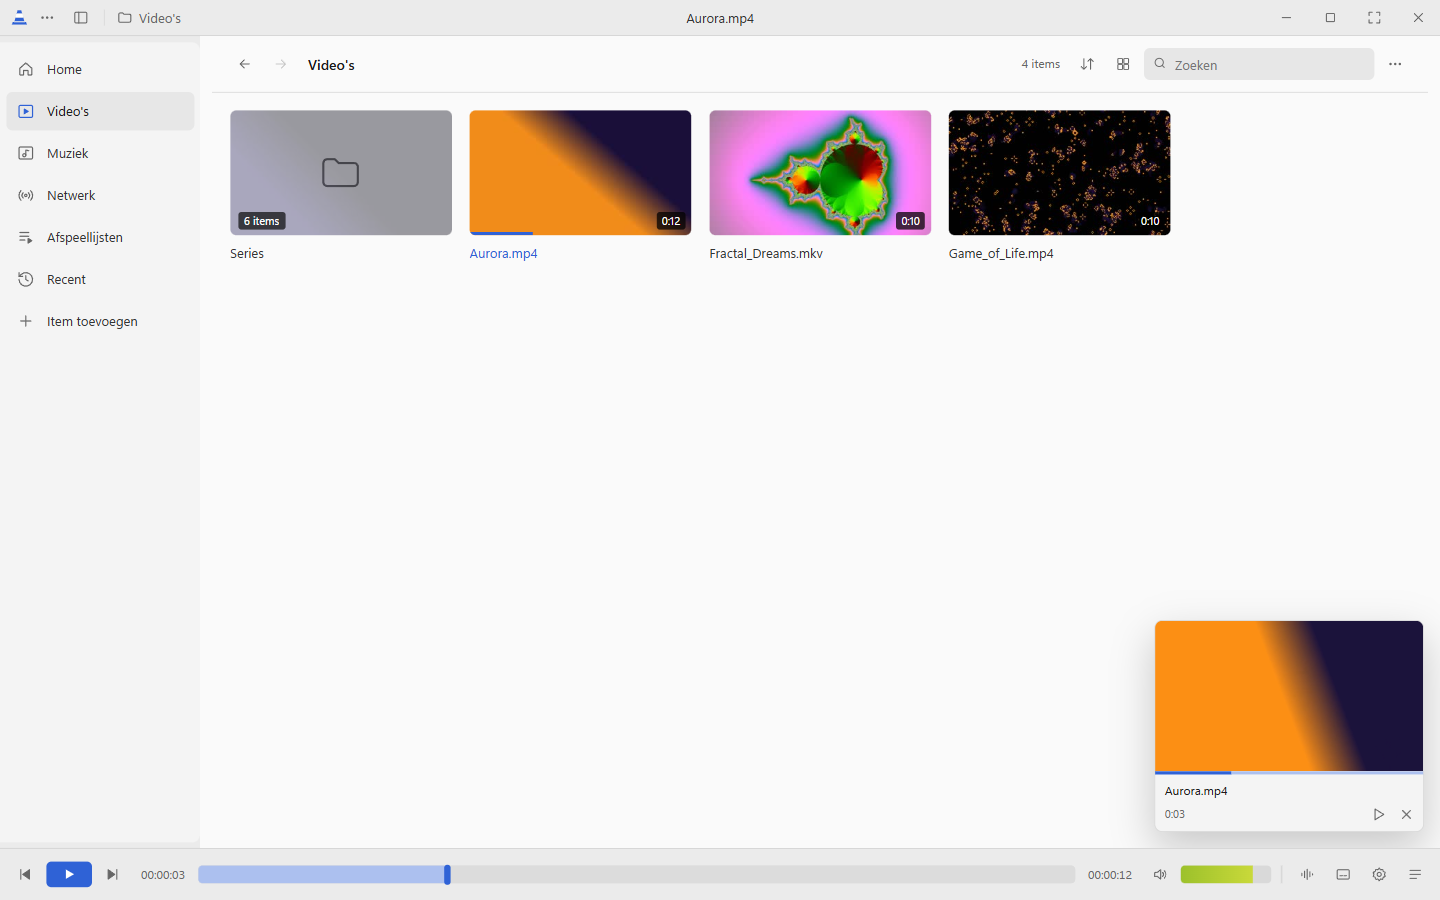Select Video's in sidebar

point(100,111)
